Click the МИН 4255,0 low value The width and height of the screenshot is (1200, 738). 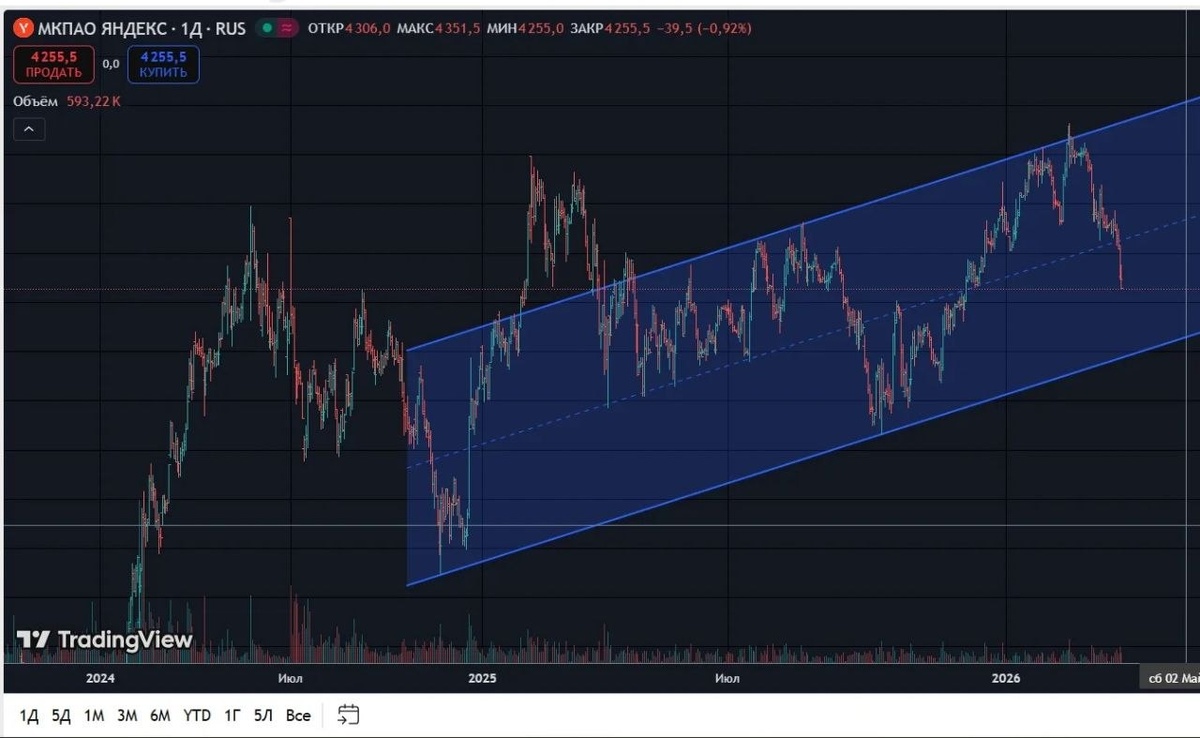(523, 29)
